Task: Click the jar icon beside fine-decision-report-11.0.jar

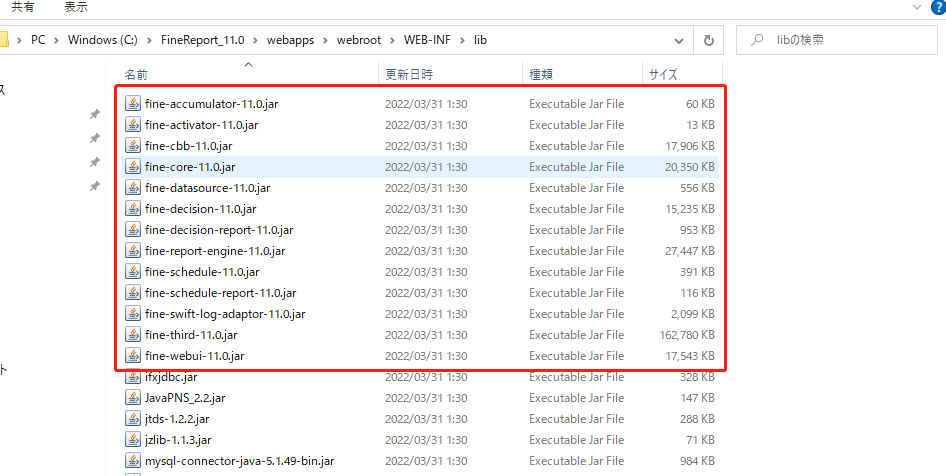Action: pyautogui.click(x=132, y=230)
